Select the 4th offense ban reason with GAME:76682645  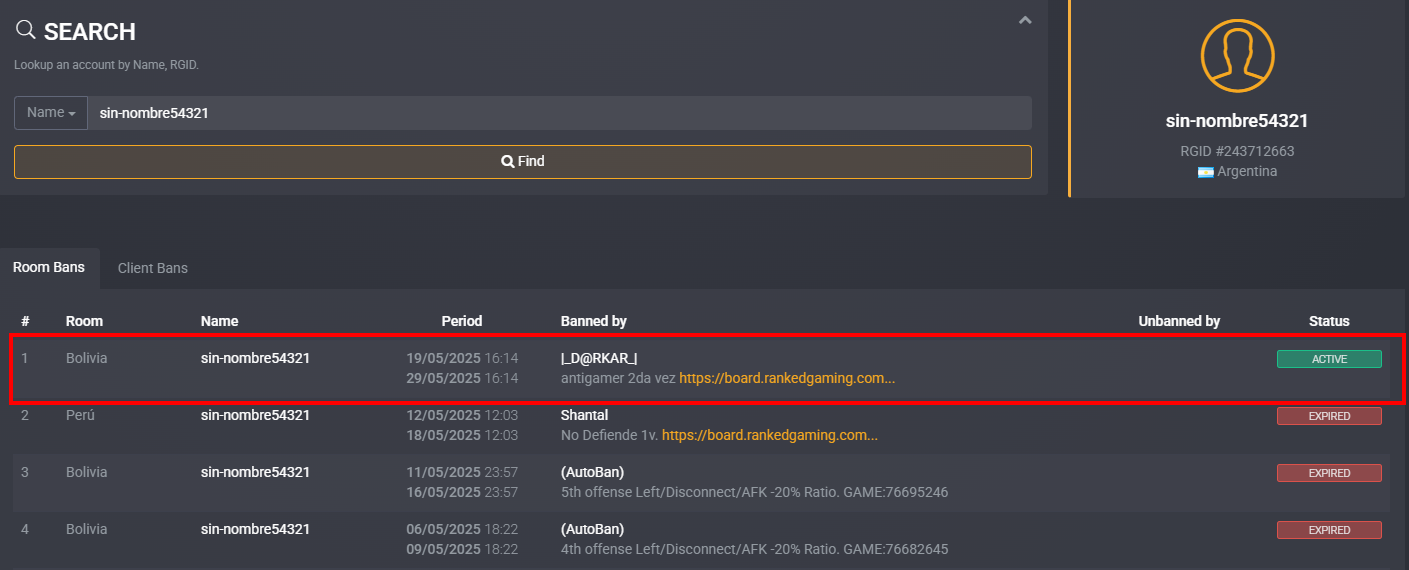pos(754,550)
